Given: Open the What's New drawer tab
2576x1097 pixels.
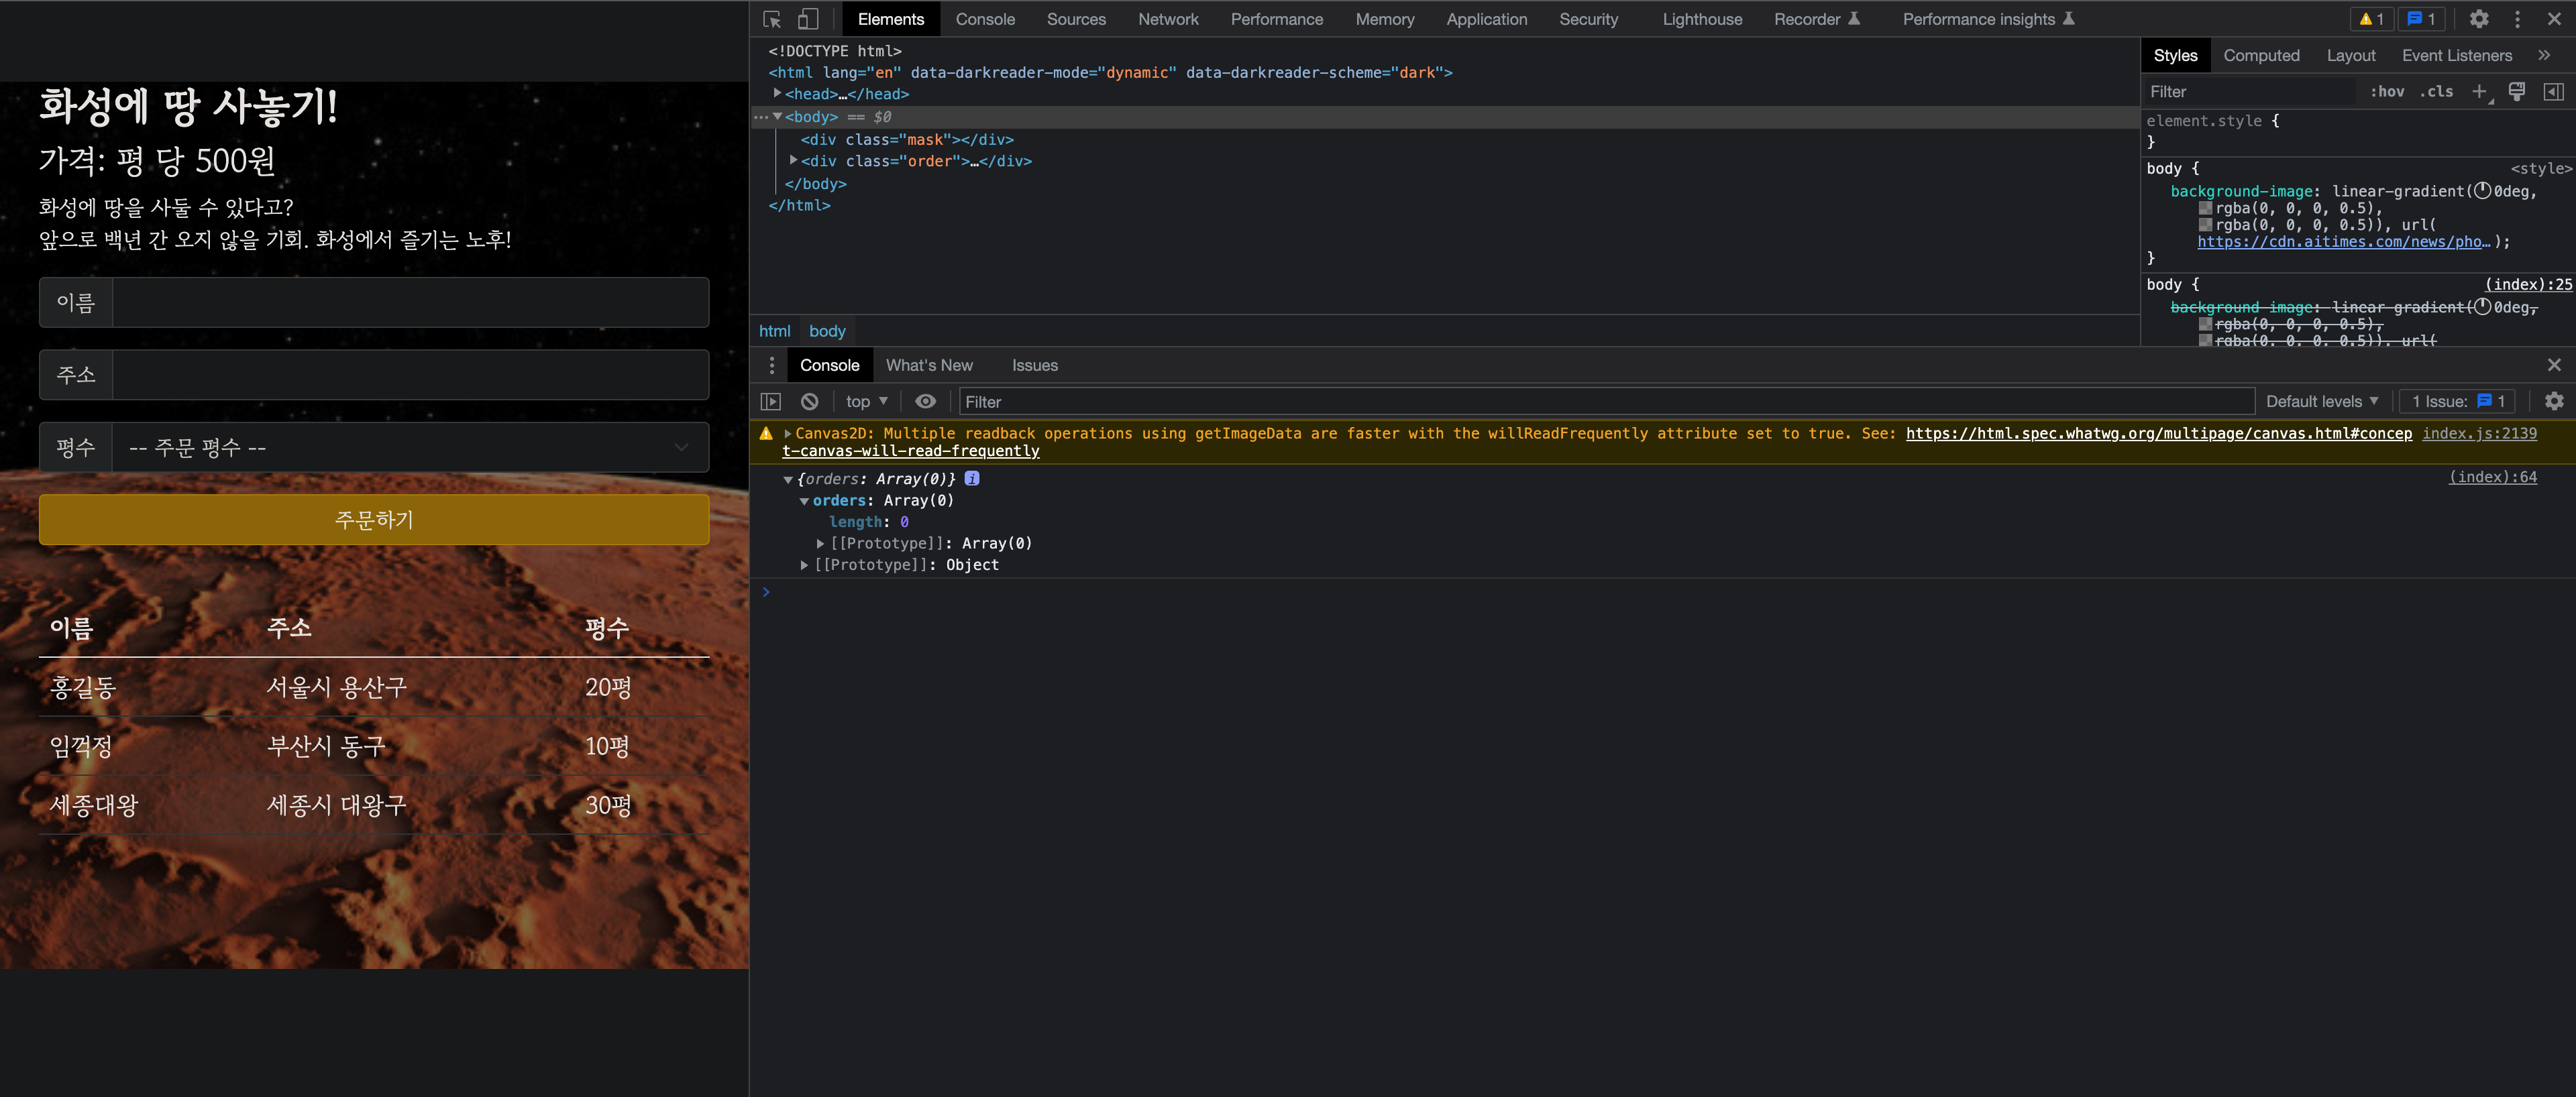Looking at the screenshot, I should pos(929,366).
